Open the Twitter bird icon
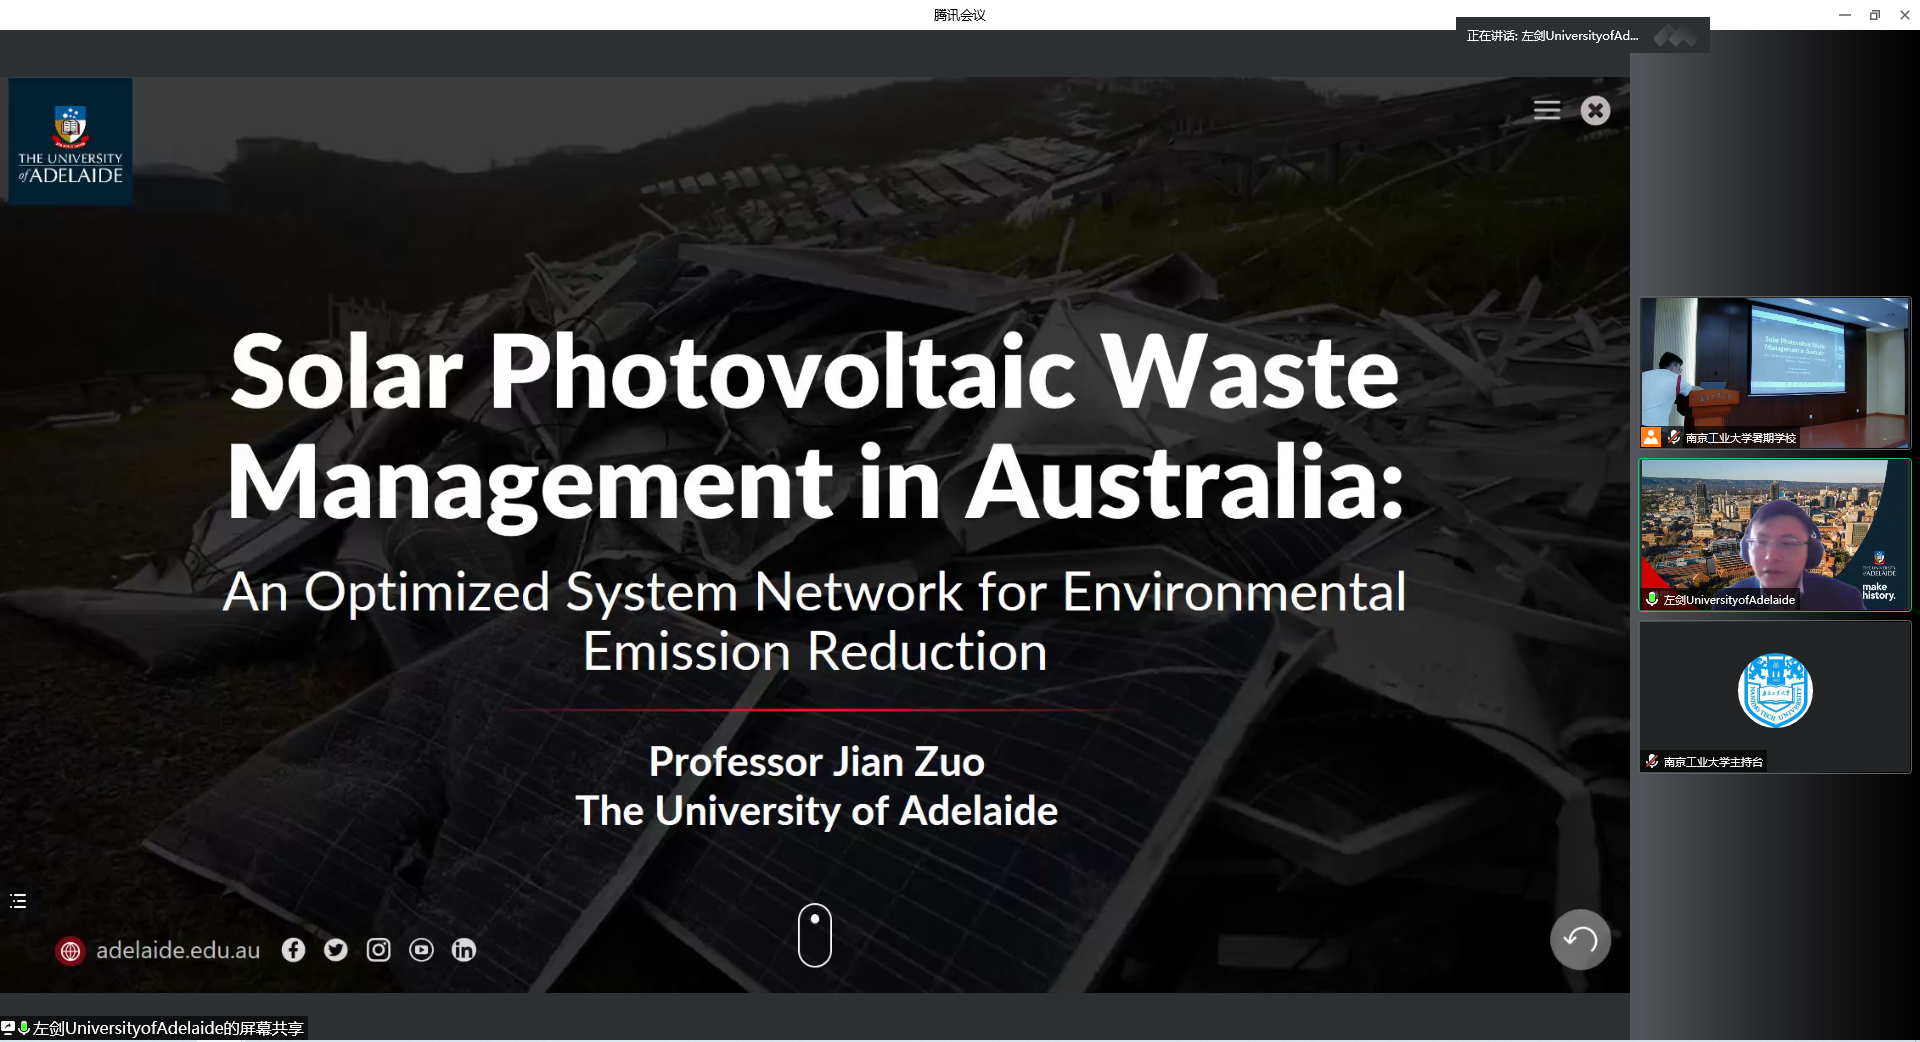The height and width of the screenshot is (1042, 1920). pos(336,950)
